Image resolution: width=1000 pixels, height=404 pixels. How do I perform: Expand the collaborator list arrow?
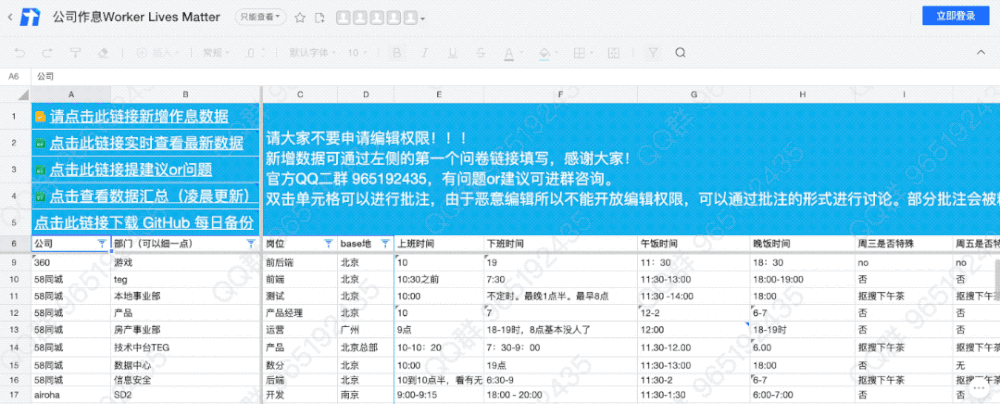423,18
